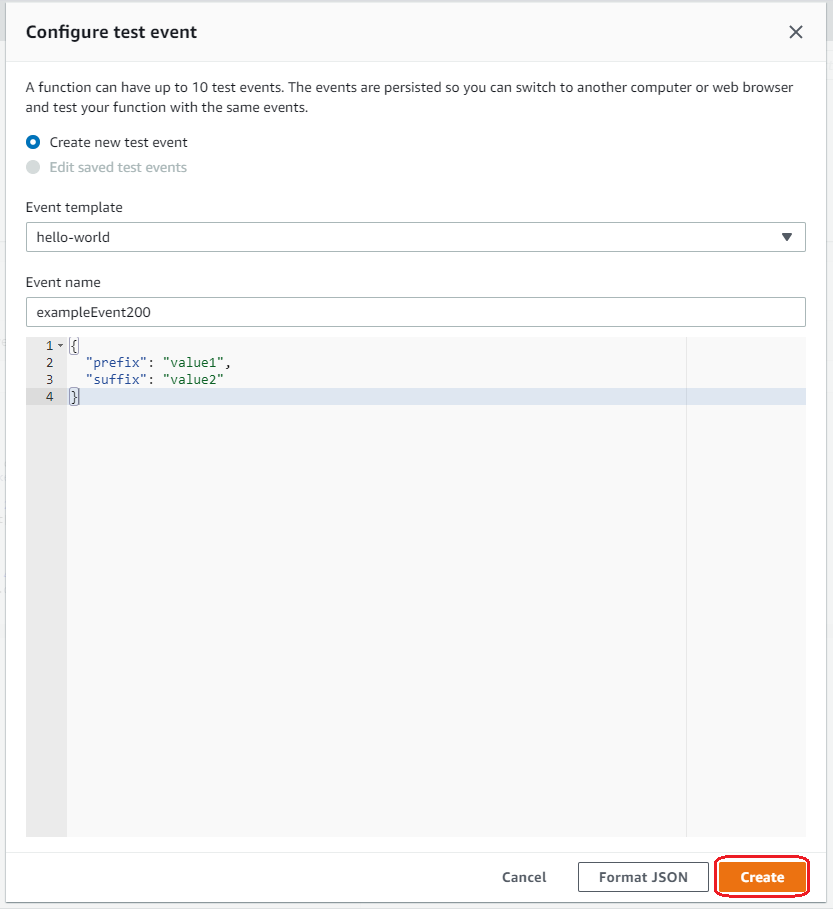Click the "prefix" key in JSON editor
Viewport: 833px width, 909px height.
coord(117,362)
